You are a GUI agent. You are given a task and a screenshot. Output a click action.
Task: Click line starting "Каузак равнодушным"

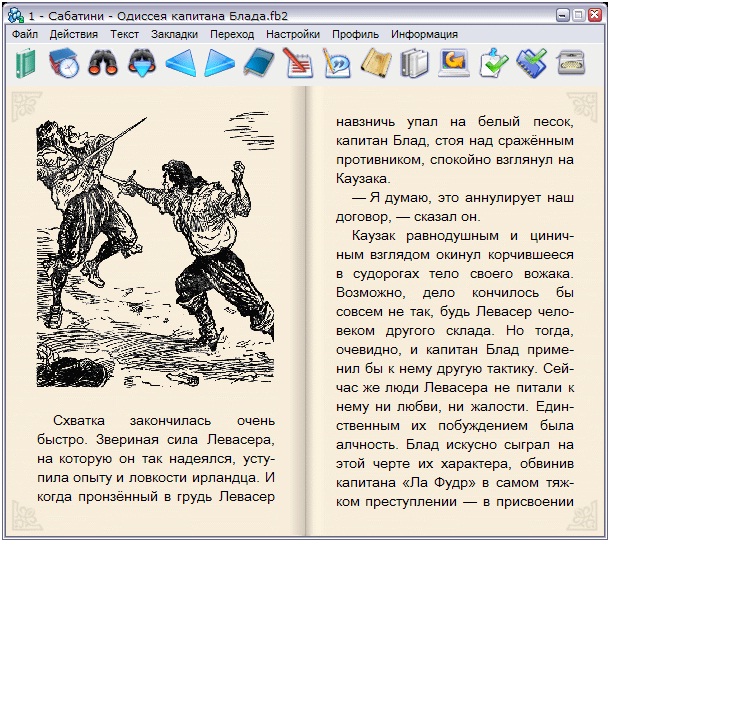462,236
